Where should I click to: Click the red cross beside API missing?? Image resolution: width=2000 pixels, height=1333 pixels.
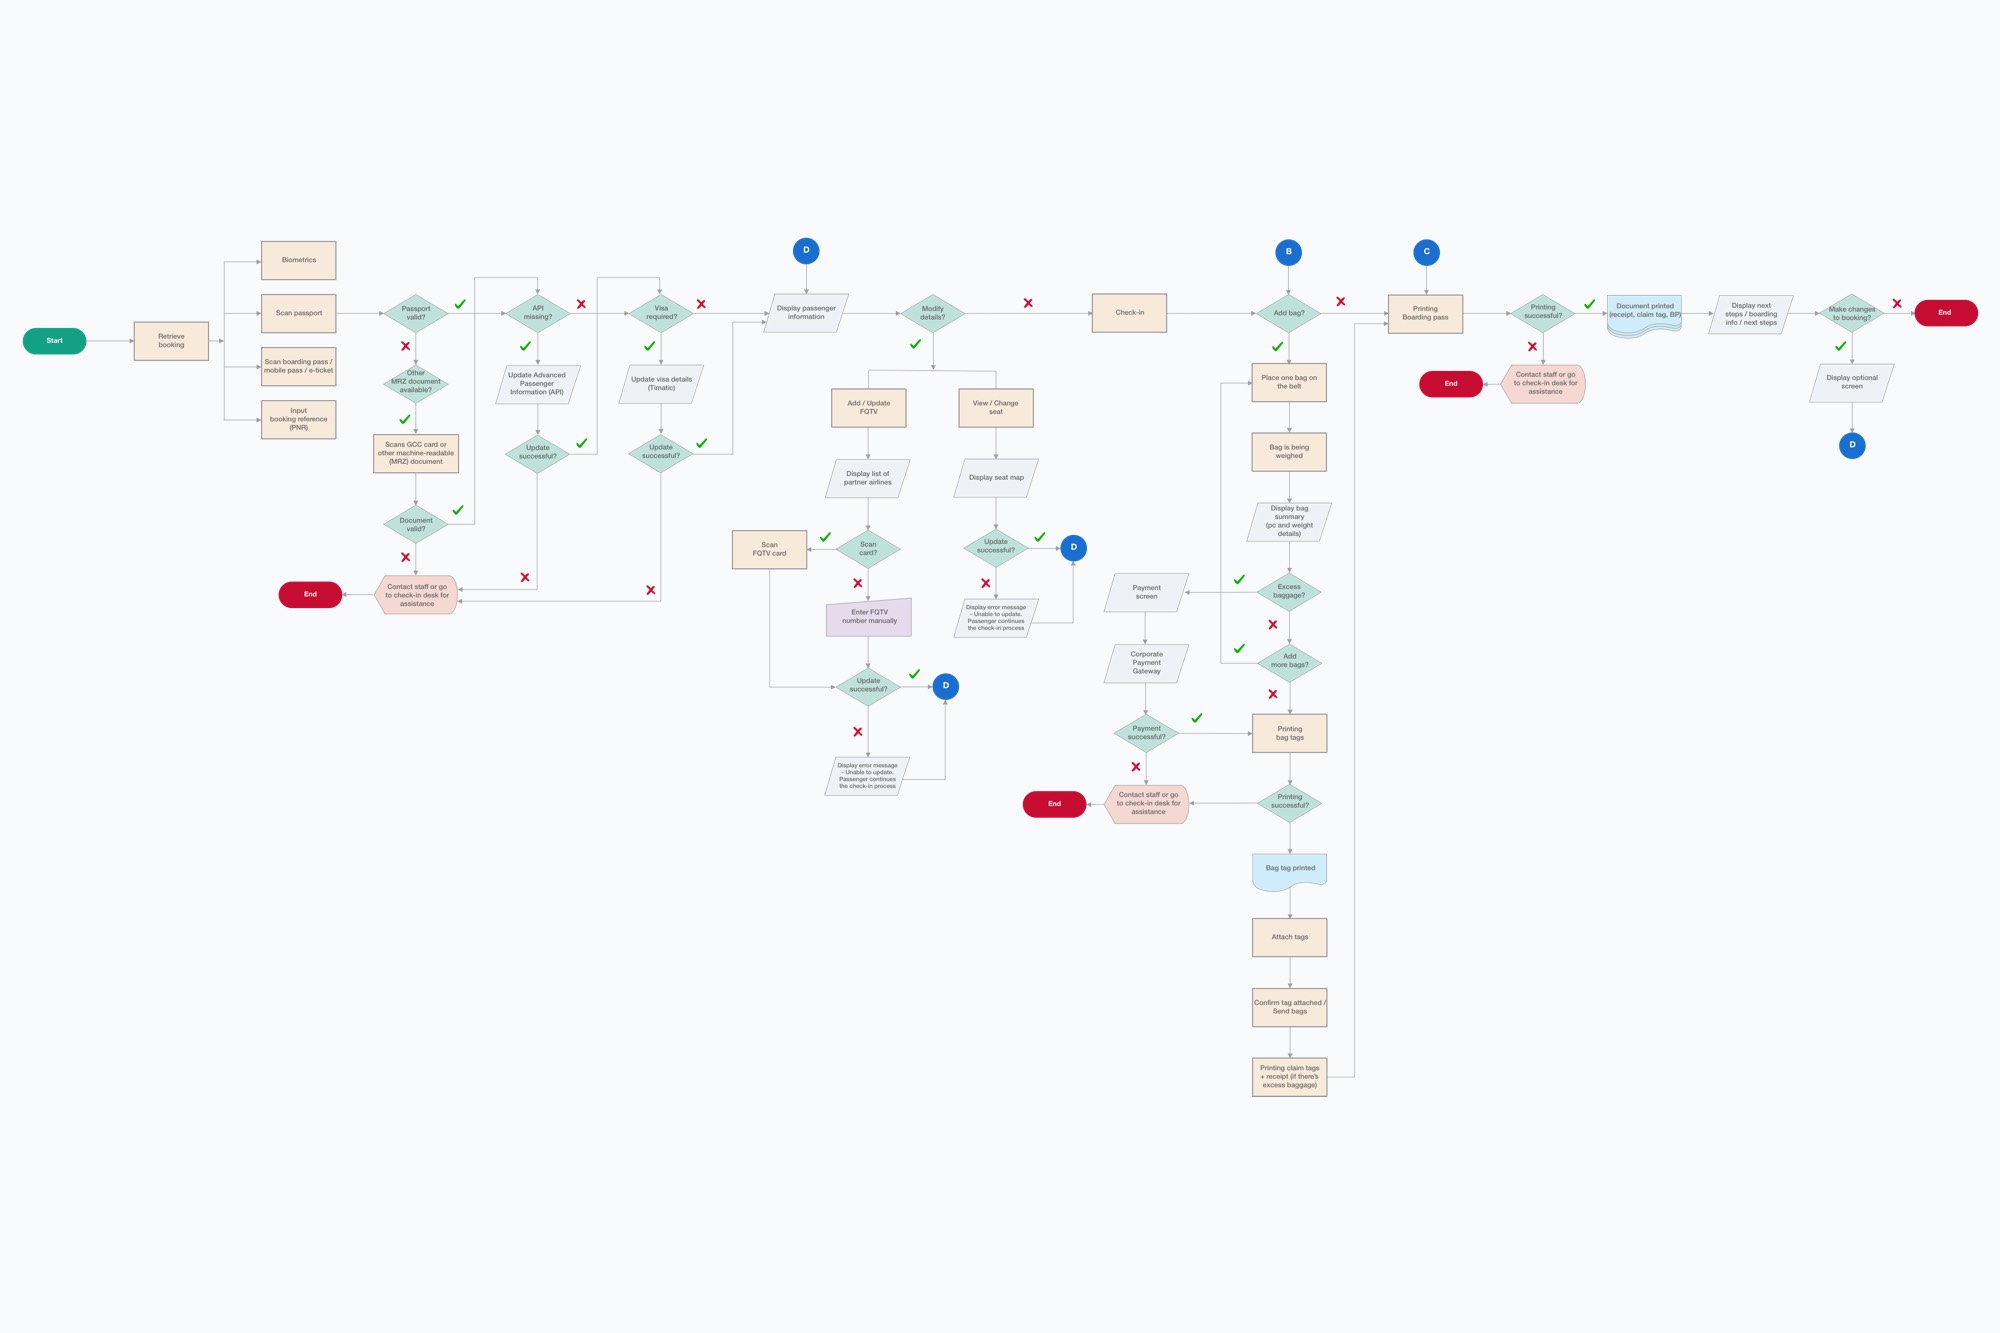tap(581, 304)
